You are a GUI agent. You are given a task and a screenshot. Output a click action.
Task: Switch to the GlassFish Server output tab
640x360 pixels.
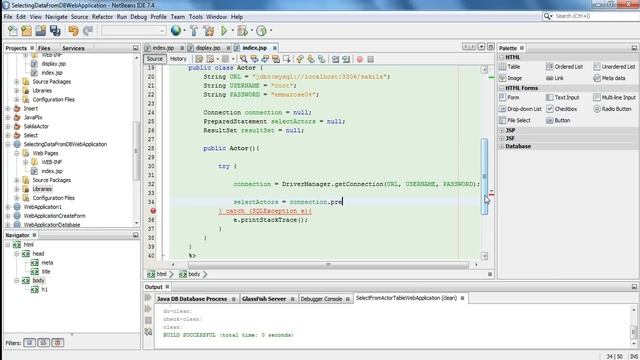[264, 299]
